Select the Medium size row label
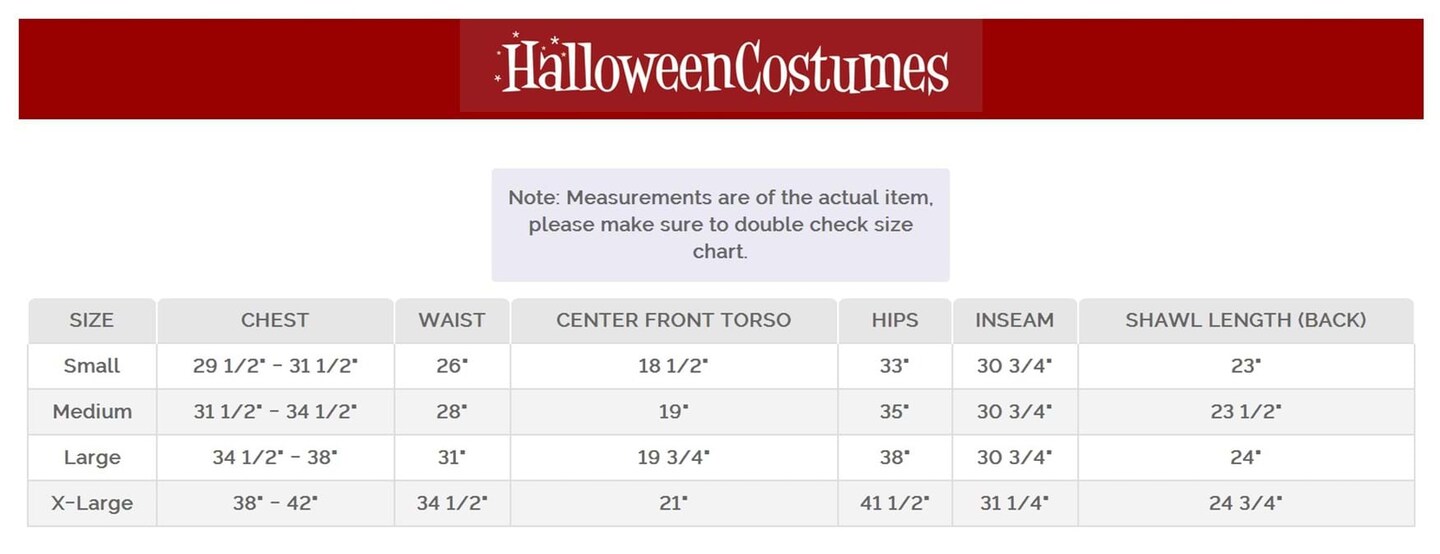 tap(92, 412)
